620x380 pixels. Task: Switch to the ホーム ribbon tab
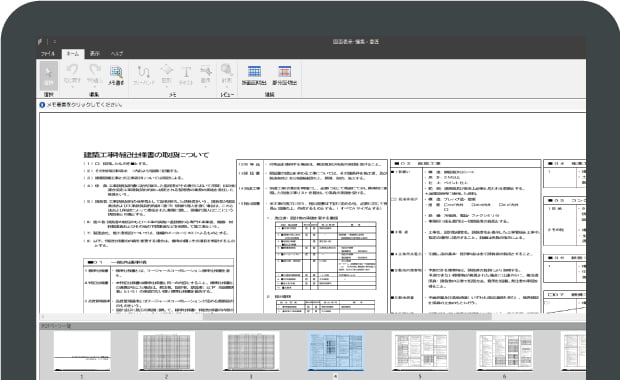coord(72,54)
